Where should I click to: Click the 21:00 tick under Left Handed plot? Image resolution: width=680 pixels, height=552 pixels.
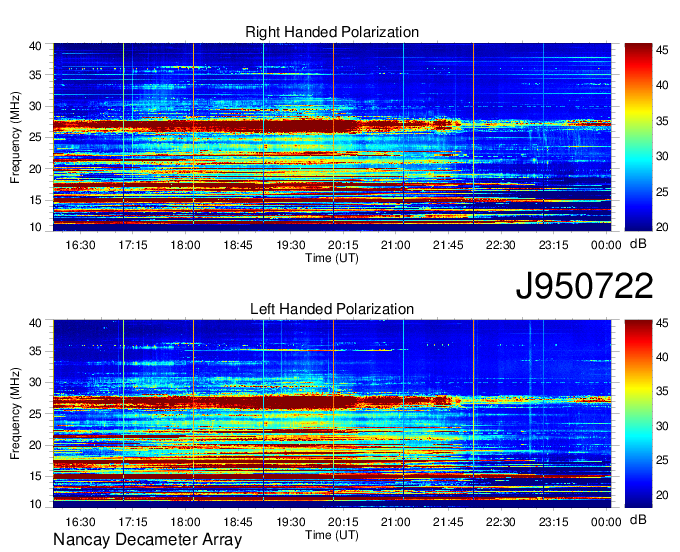point(396,522)
